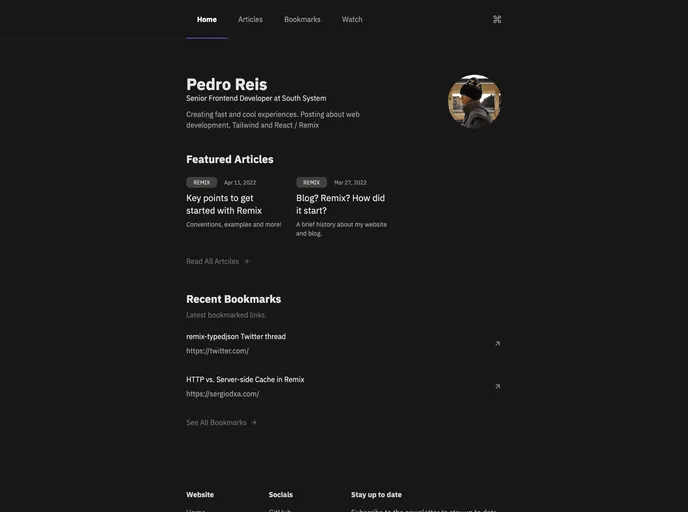Viewport: 688px width, 512px height.
Task: Click the See All Bookmarks link
Action: (216, 423)
